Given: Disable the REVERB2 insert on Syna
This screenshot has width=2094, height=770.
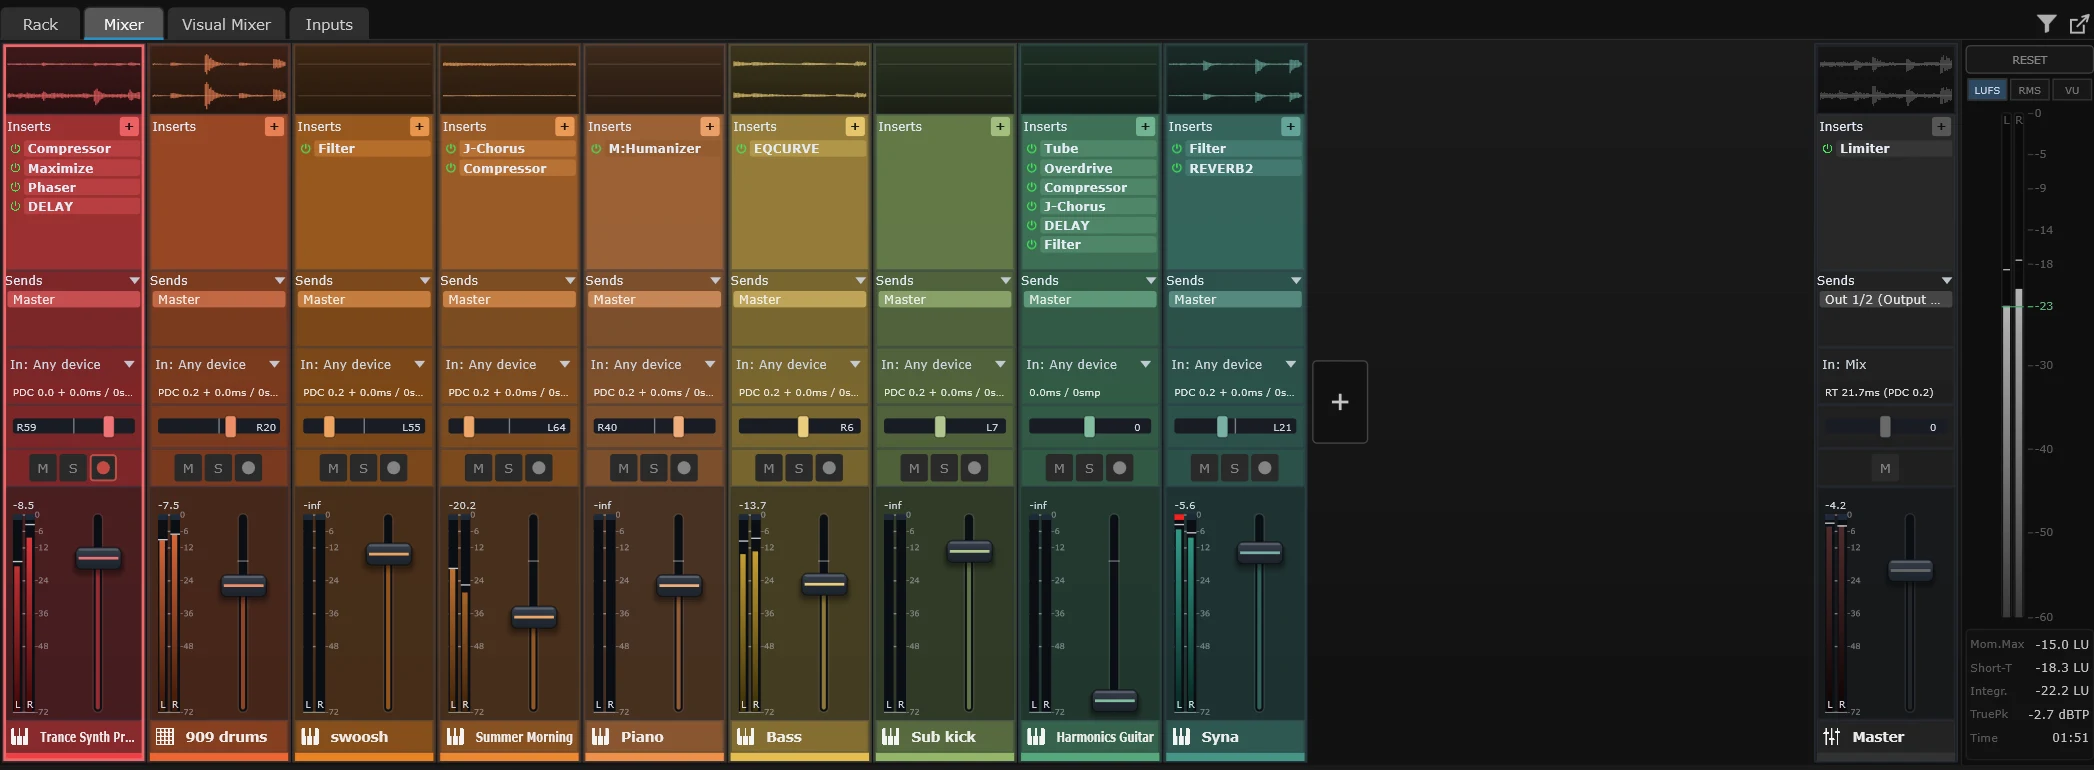Looking at the screenshot, I should coord(1177,168).
